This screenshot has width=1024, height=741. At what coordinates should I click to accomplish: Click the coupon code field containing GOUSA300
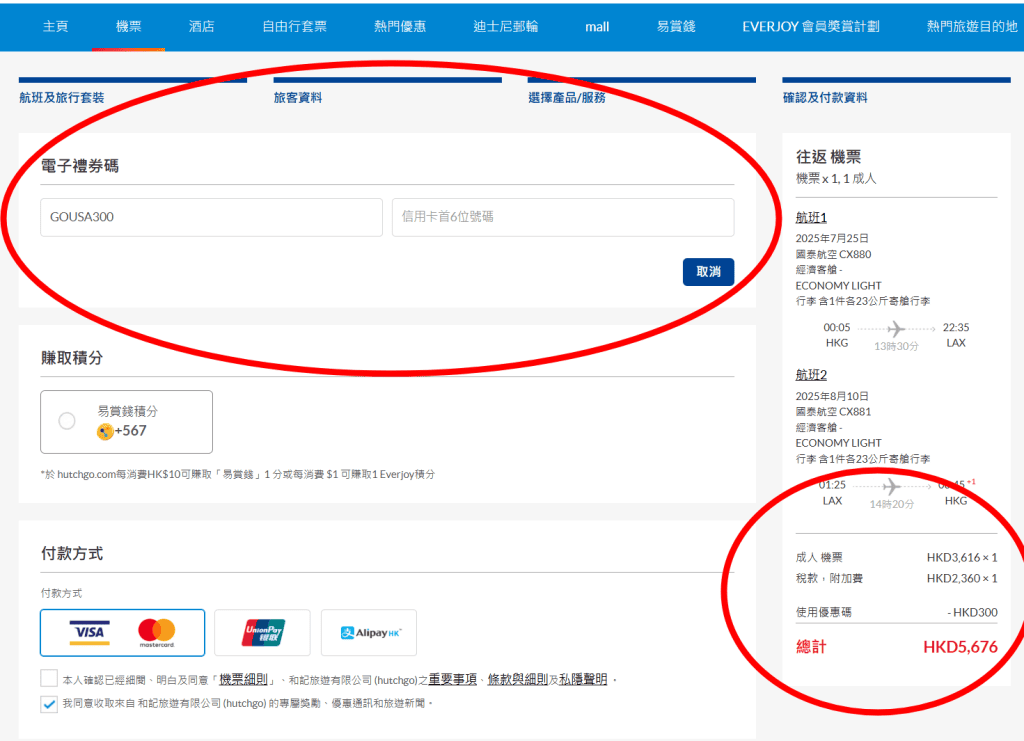coord(211,217)
